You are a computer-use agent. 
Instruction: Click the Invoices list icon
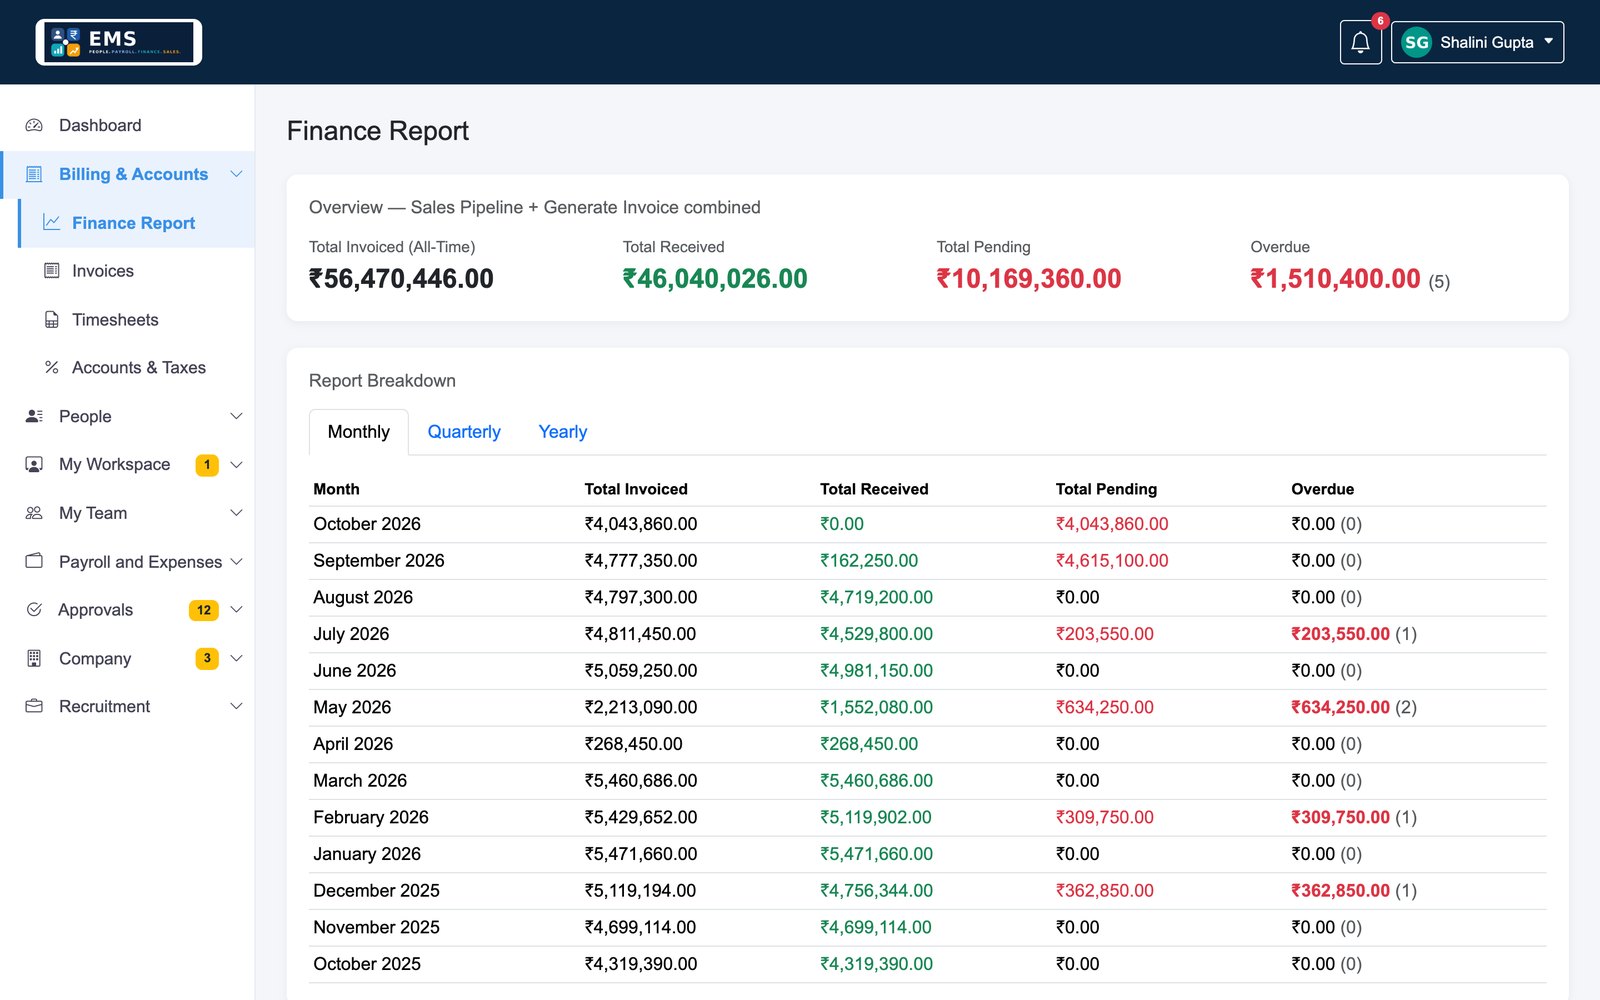51,271
